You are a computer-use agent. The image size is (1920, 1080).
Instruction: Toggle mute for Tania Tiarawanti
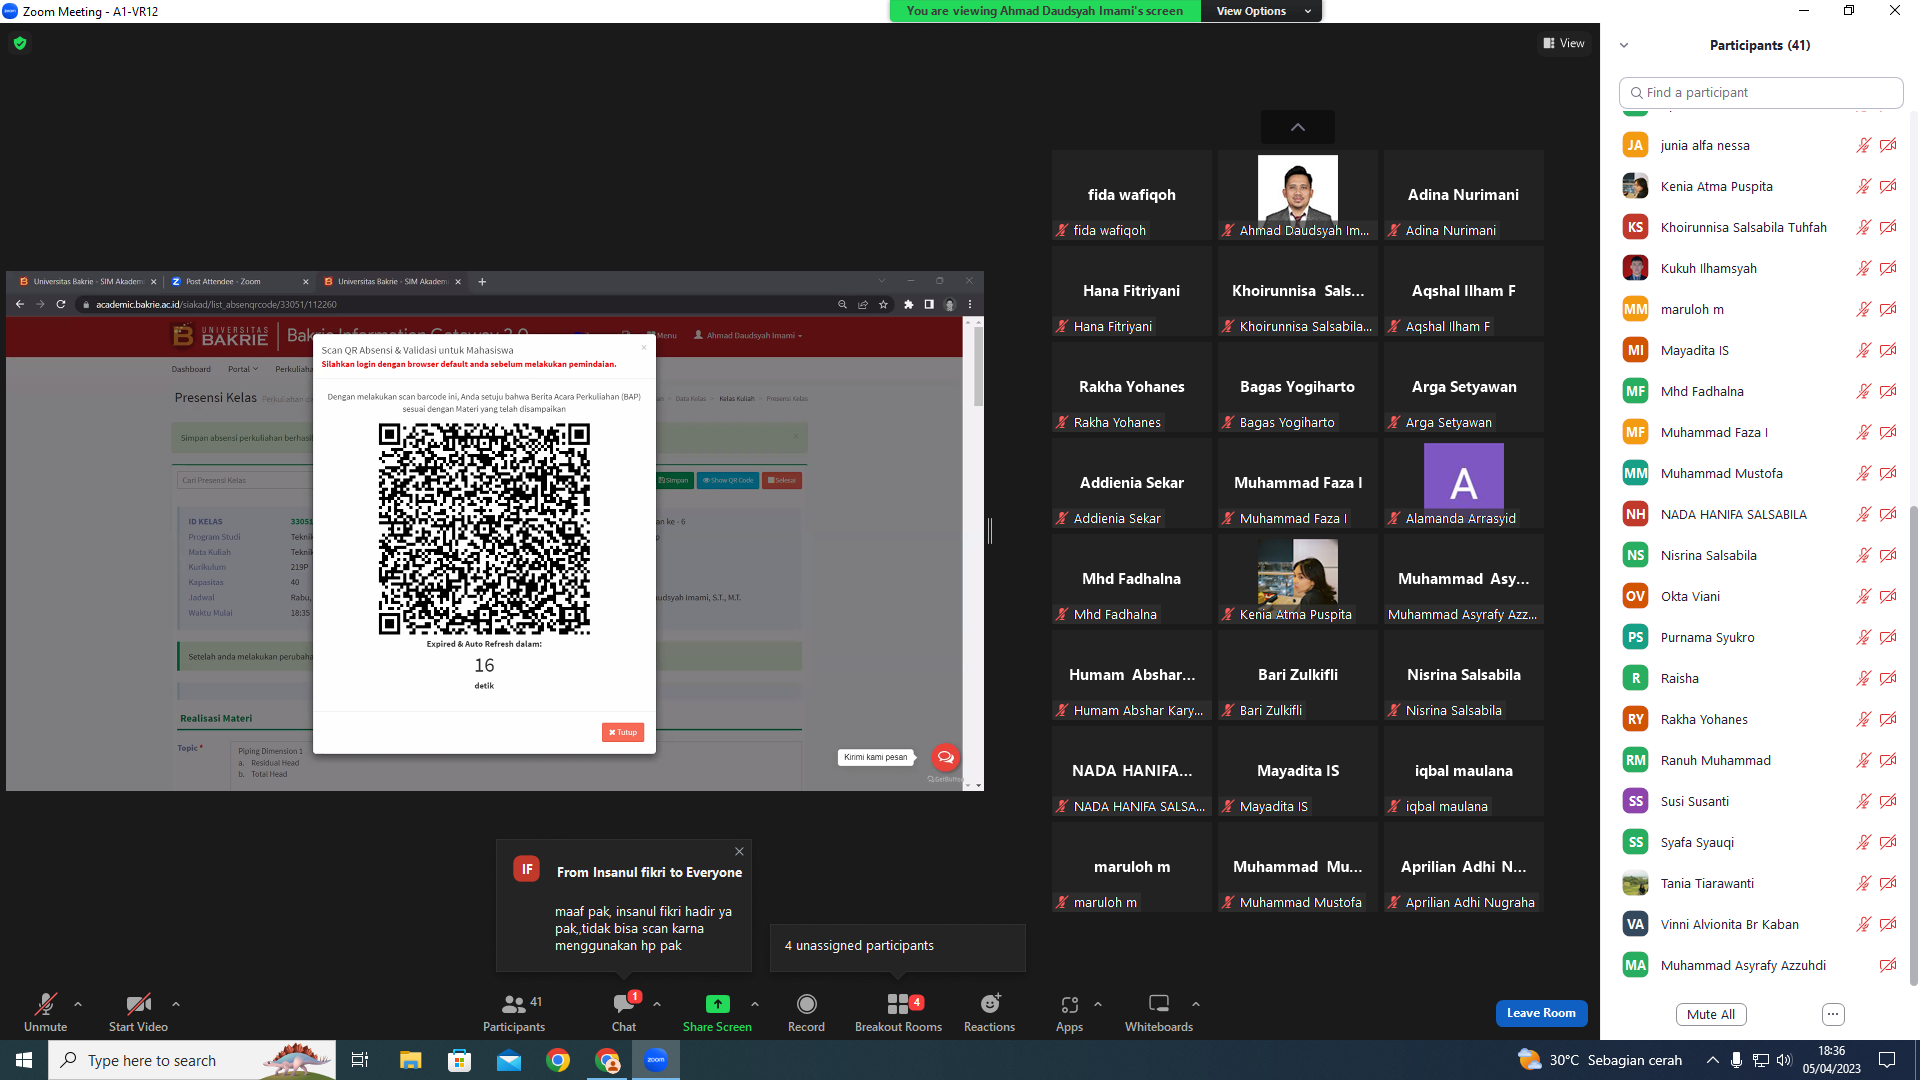pyautogui.click(x=1863, y=883)
